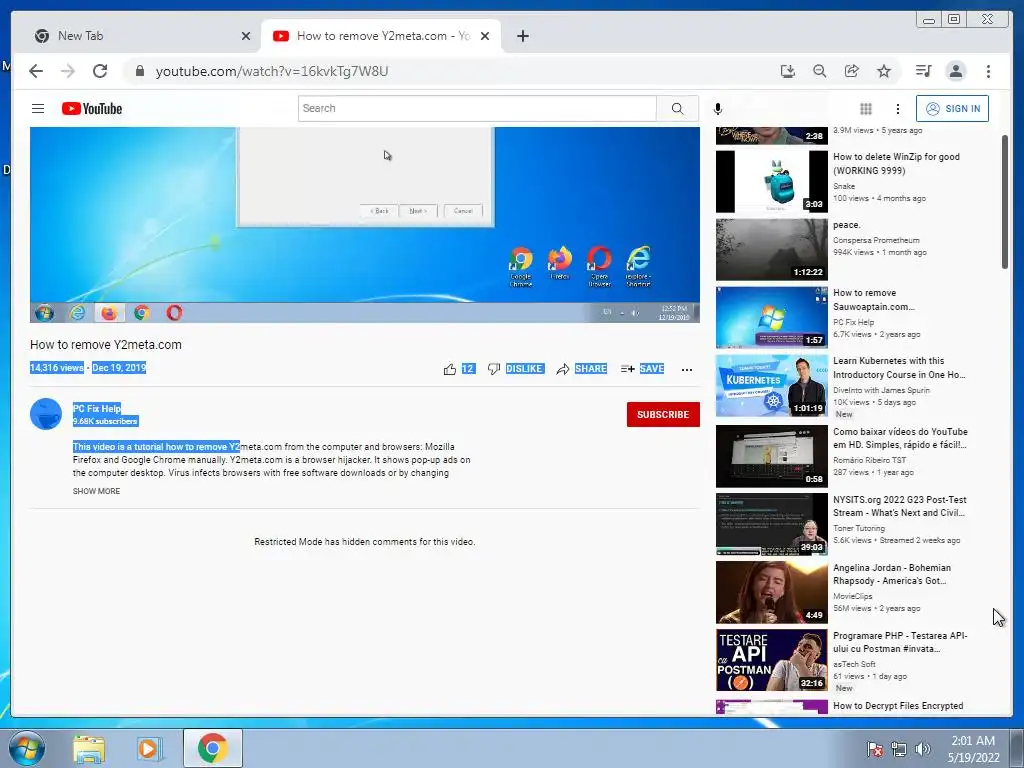This screenshot has height=768, width=1024.
Task: Focus the YouTube Search field
Action: pos(477,108)
